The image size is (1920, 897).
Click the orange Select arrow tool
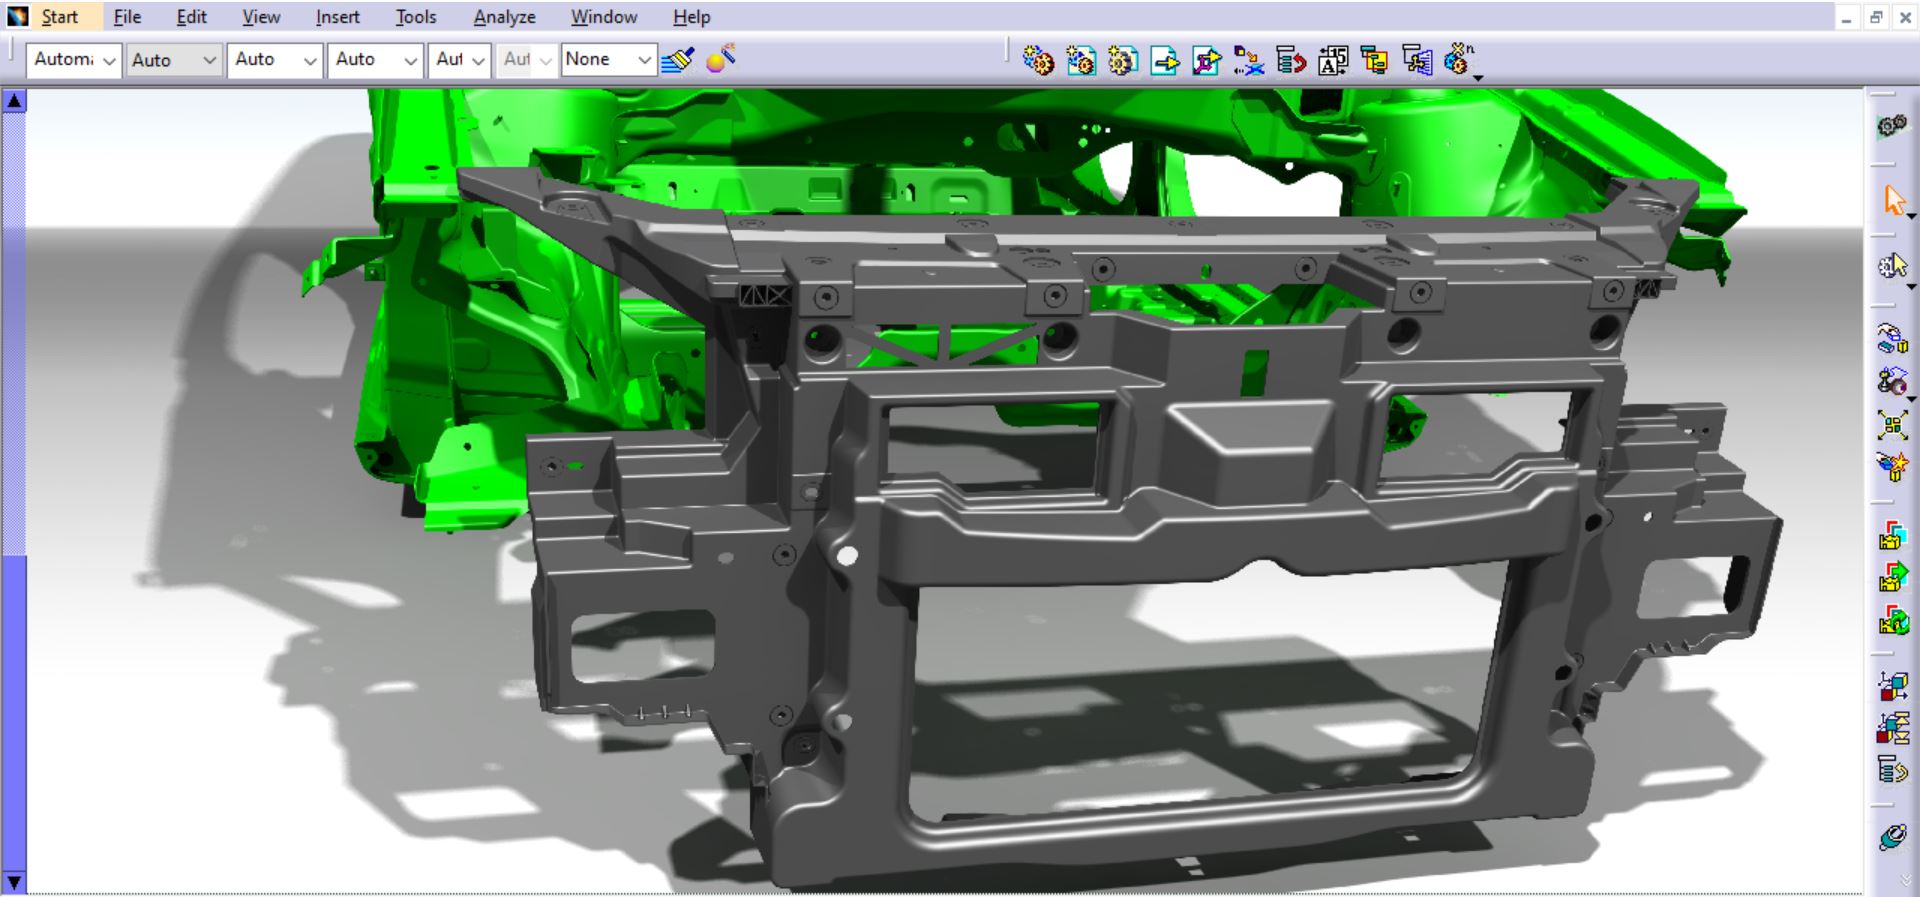point(1893,200)
